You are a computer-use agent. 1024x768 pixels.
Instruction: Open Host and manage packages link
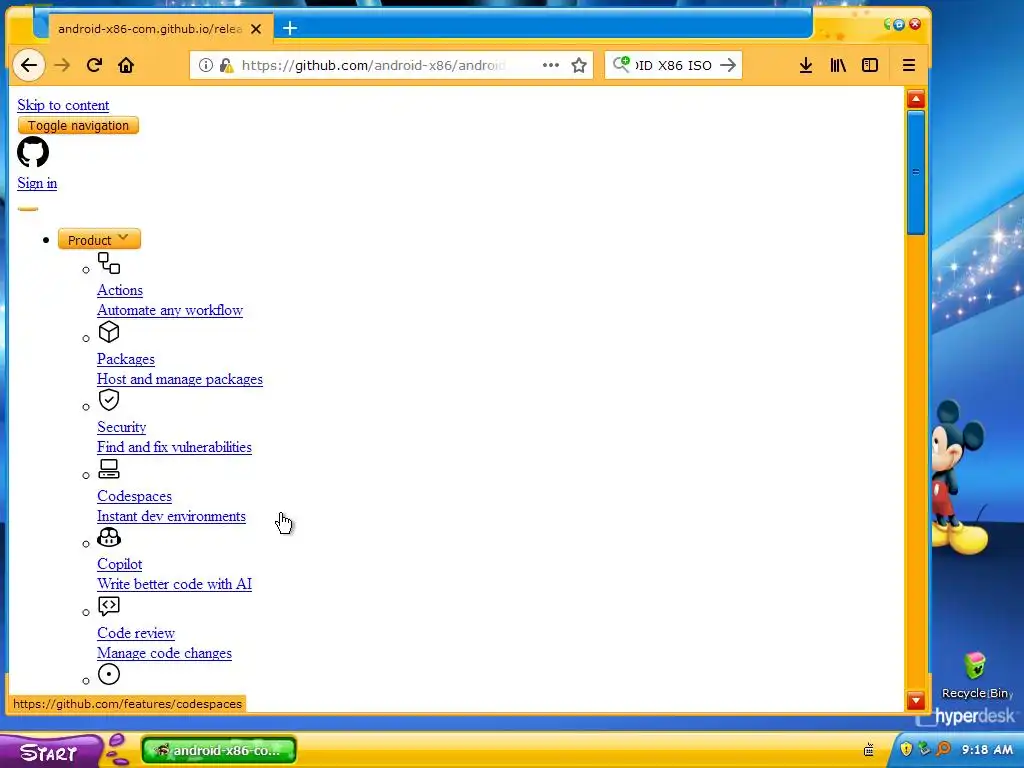(x=180, y=379)
